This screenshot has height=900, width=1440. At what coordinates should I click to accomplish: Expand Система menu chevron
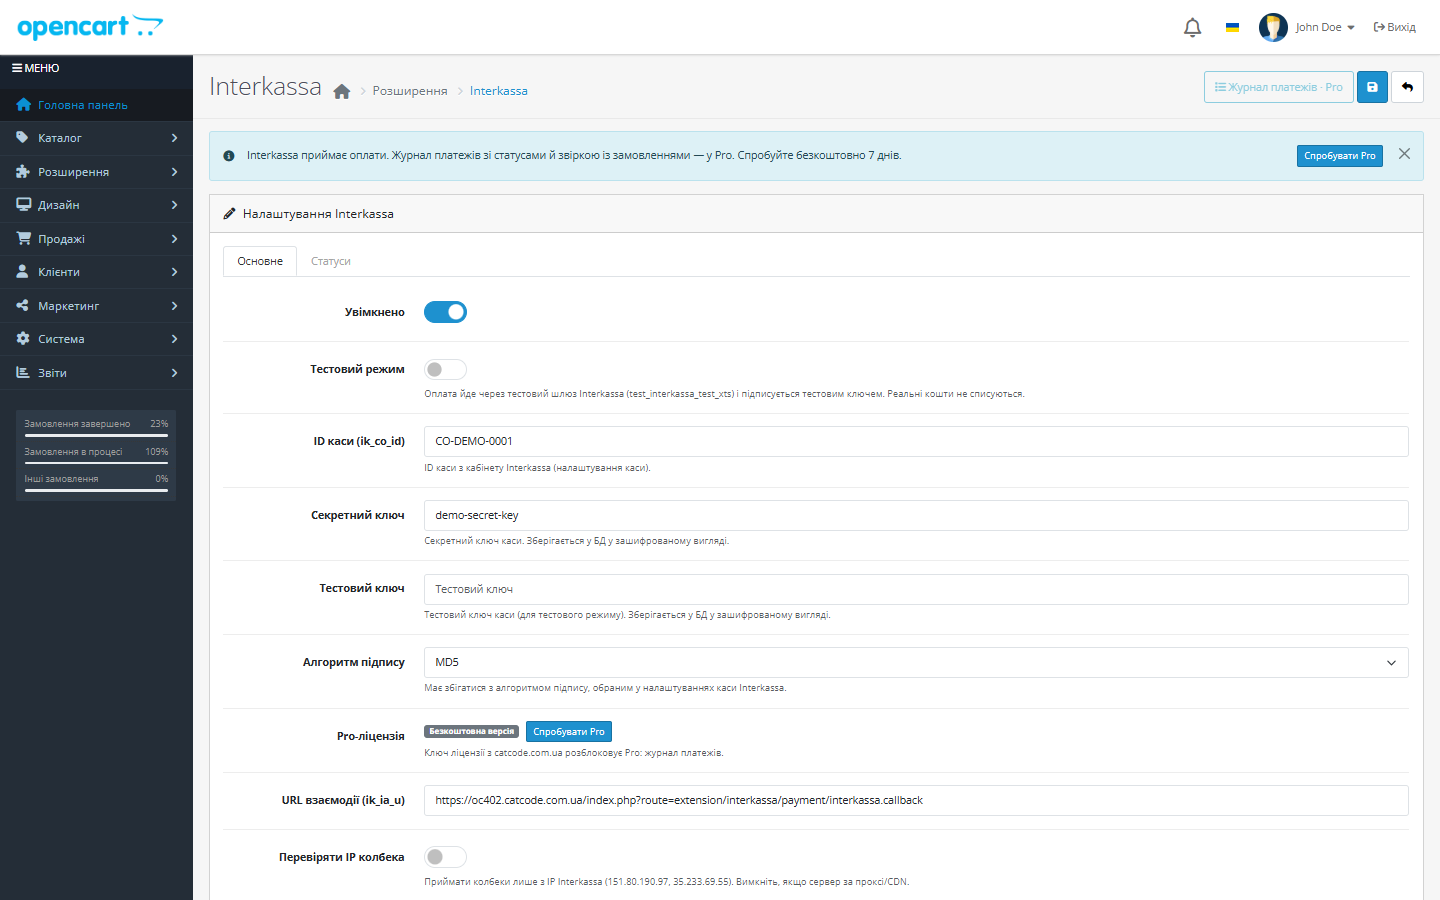[174, 339]
